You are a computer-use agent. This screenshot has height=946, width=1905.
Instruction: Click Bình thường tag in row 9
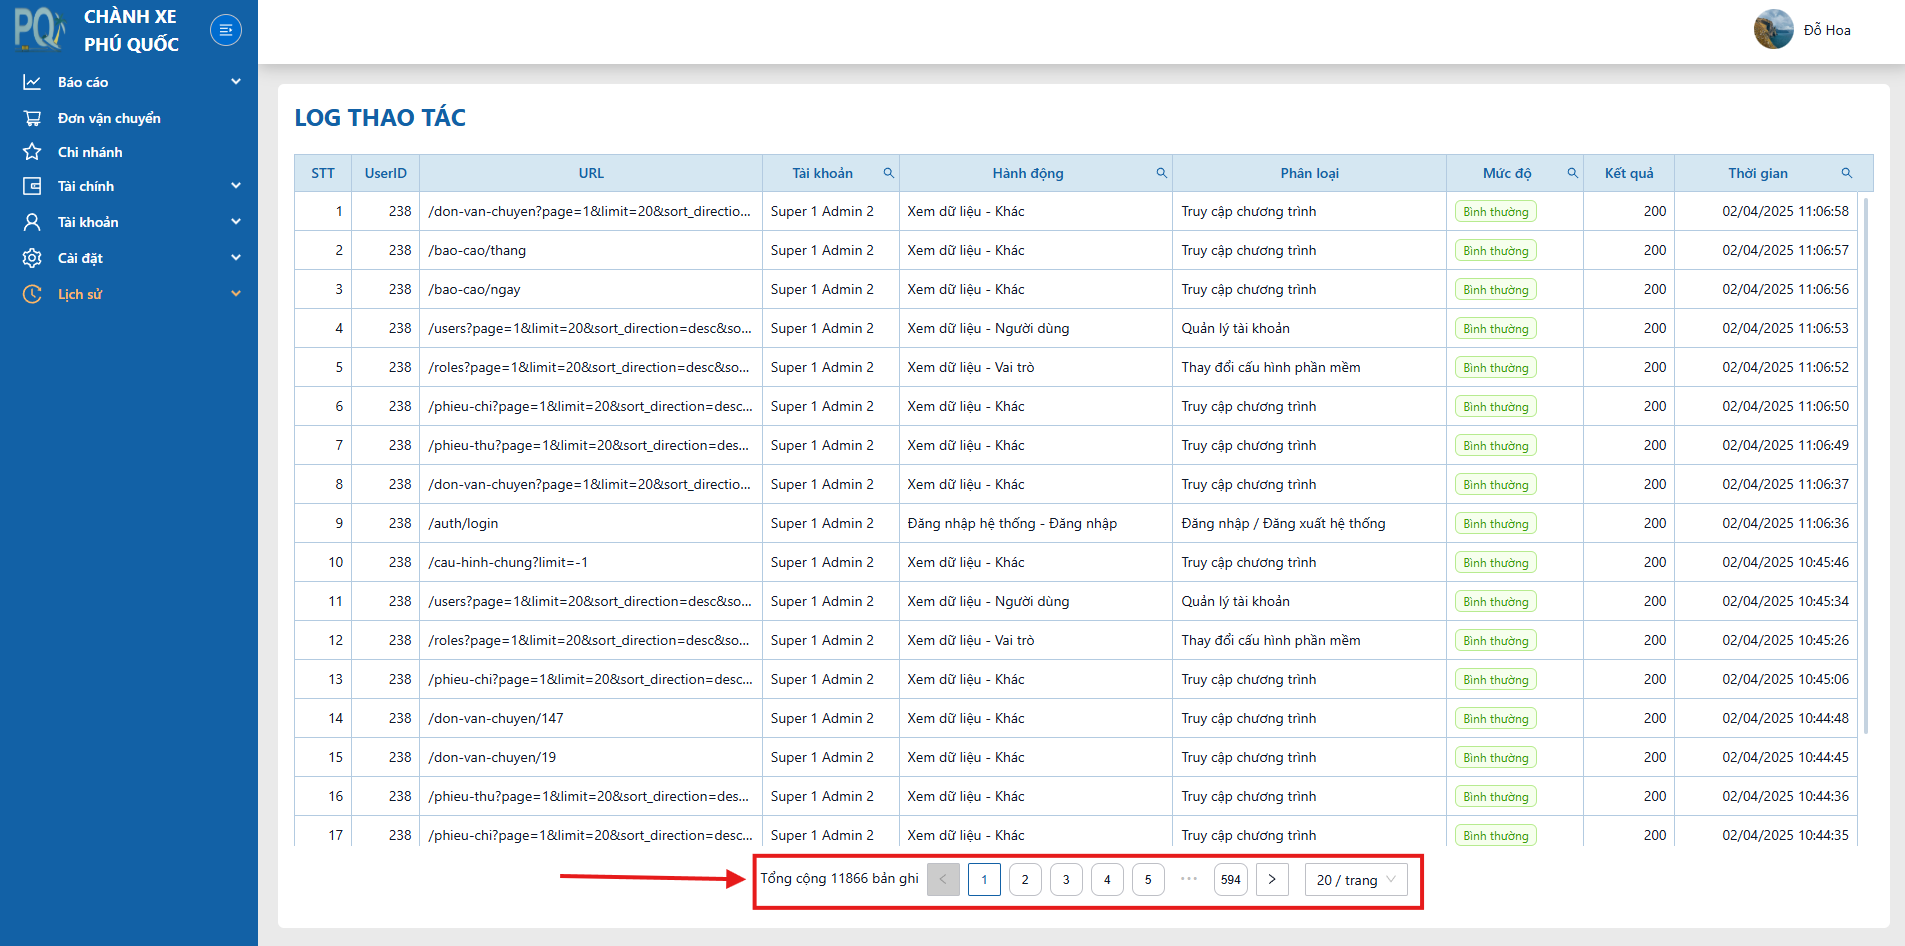[x=1496, y=523]
